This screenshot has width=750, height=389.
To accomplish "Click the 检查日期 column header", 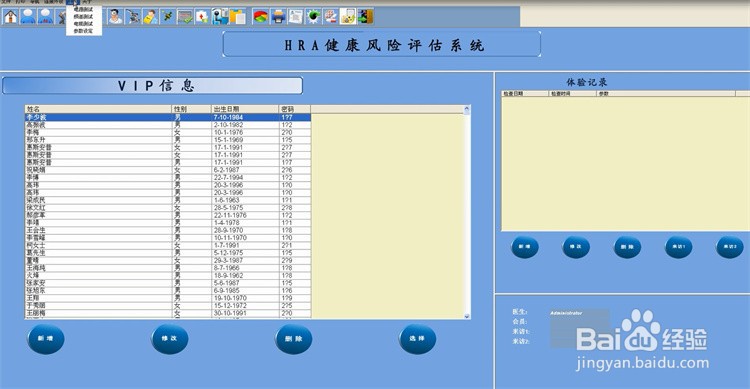I will (525, 94).
